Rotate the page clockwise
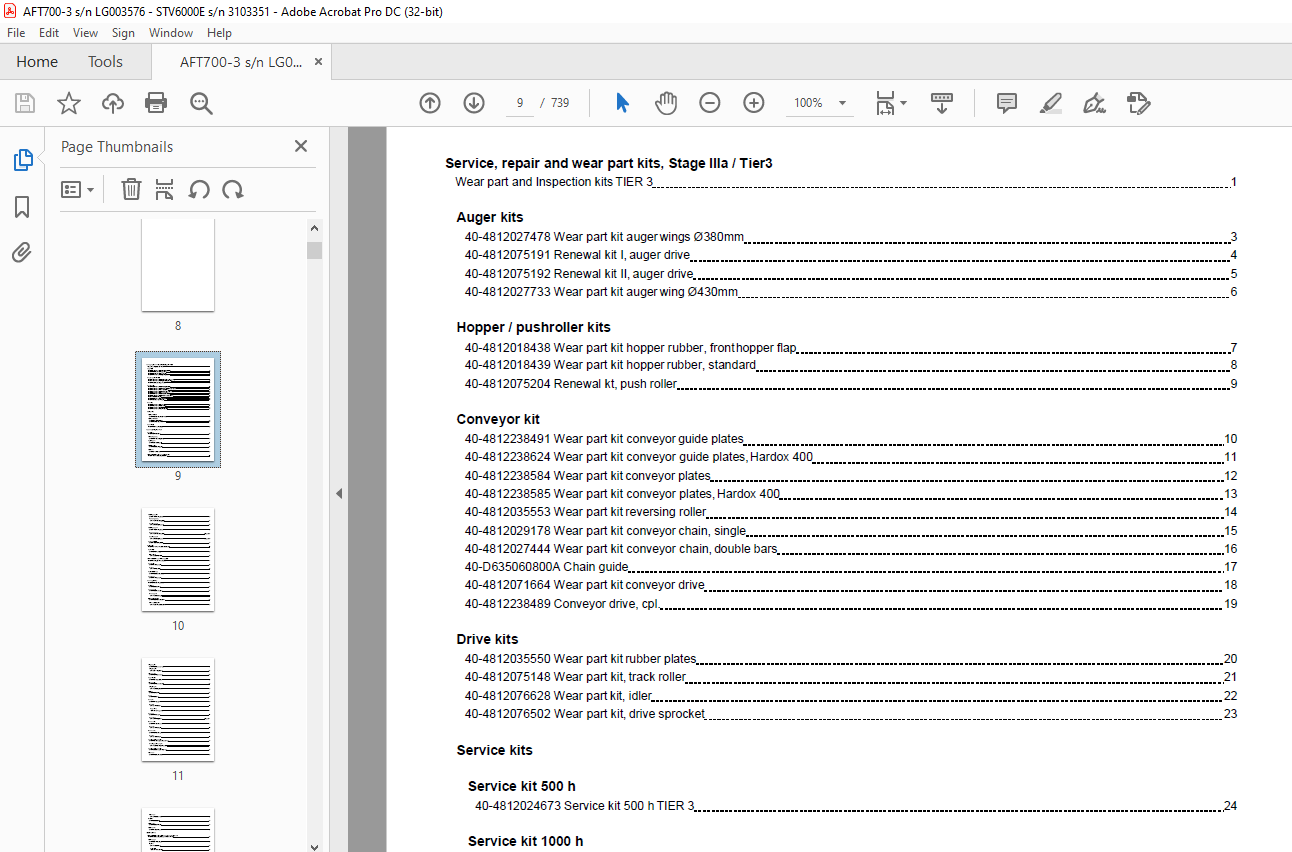The image size is (1292, 852). tap(233, 189)
